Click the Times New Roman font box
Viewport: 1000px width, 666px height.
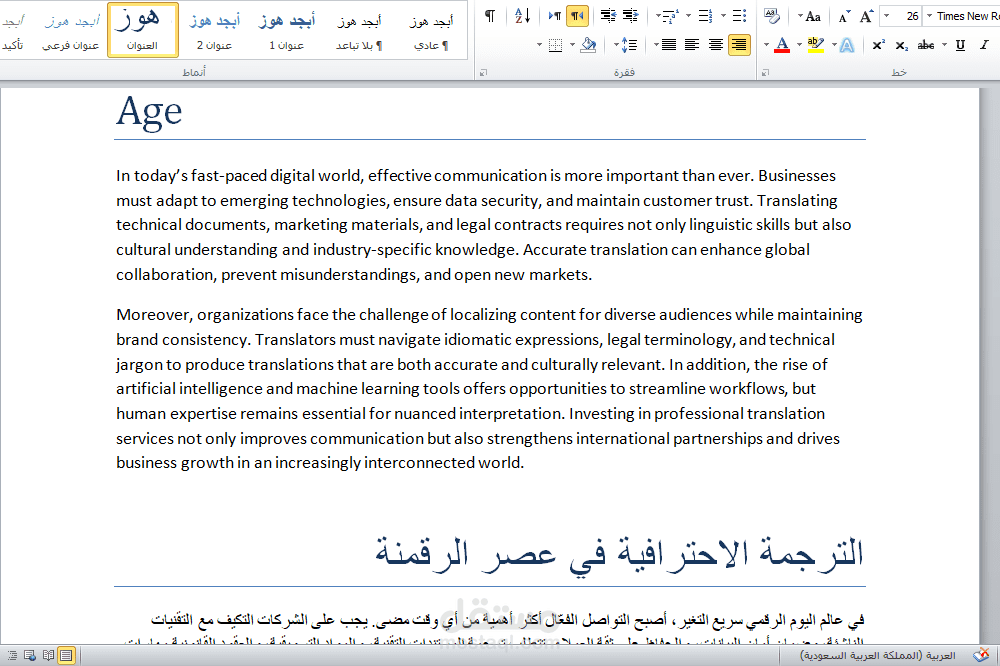click(967, 16)
